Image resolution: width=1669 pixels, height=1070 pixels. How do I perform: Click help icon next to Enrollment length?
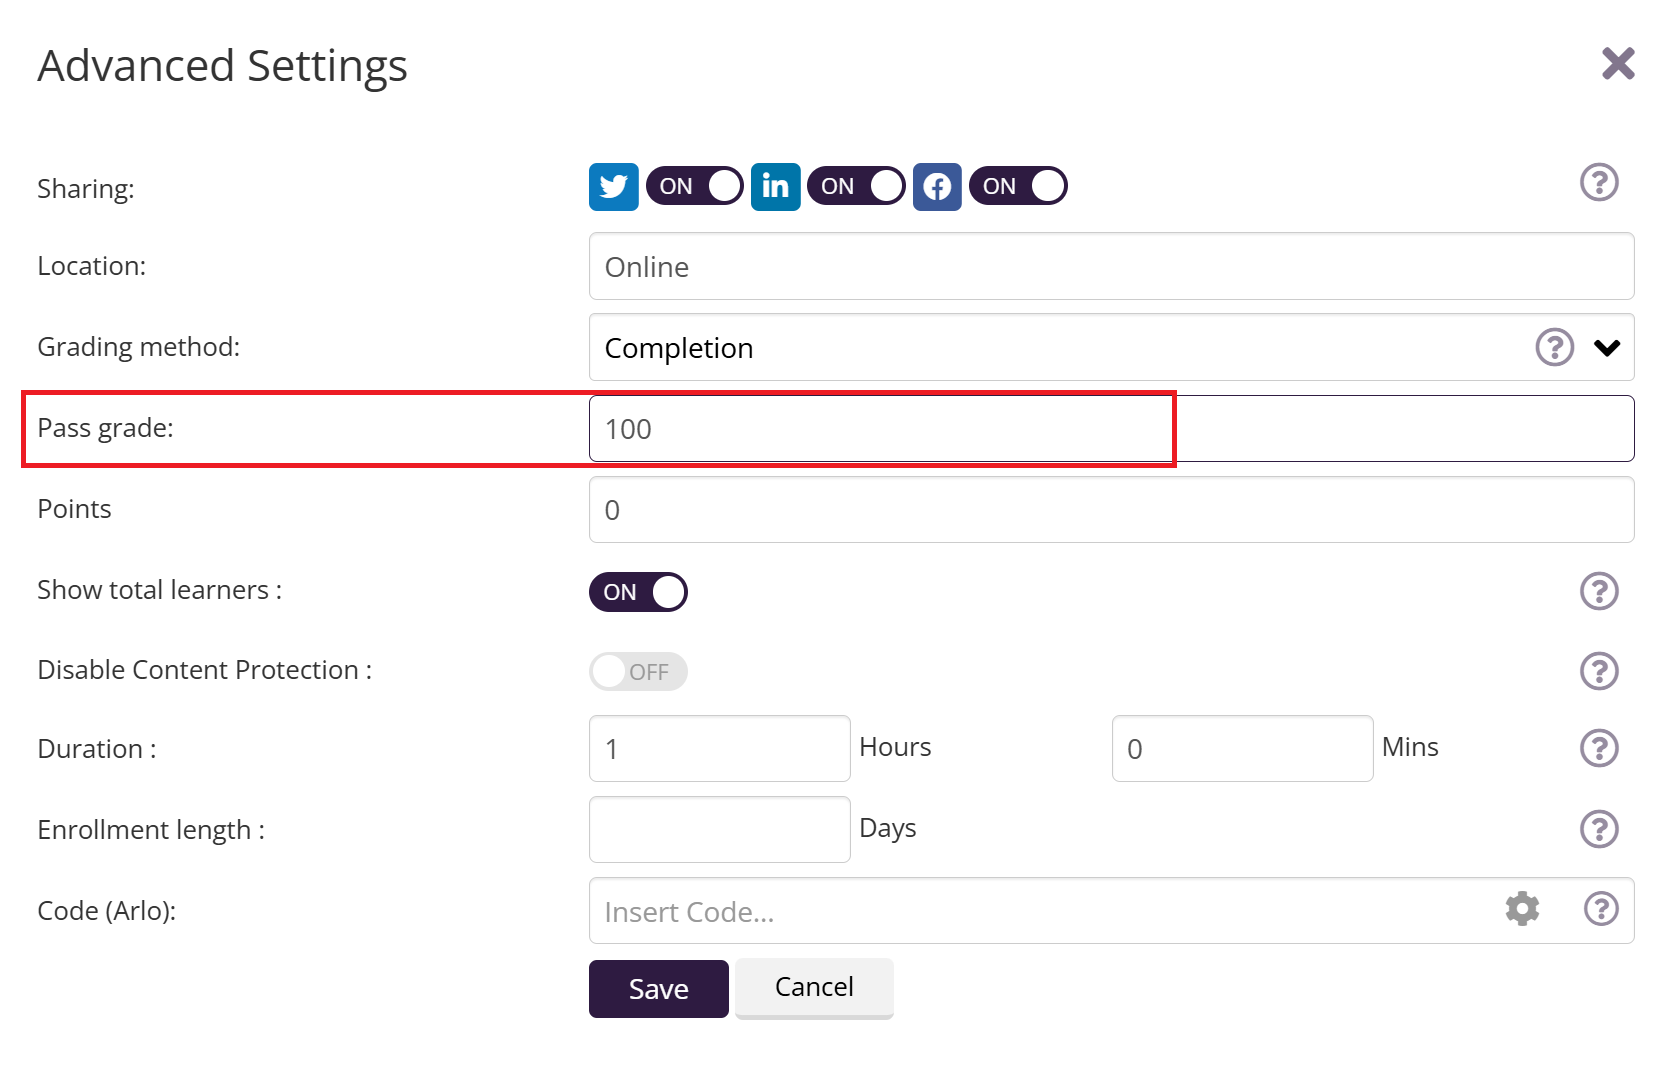(1598, 829)
